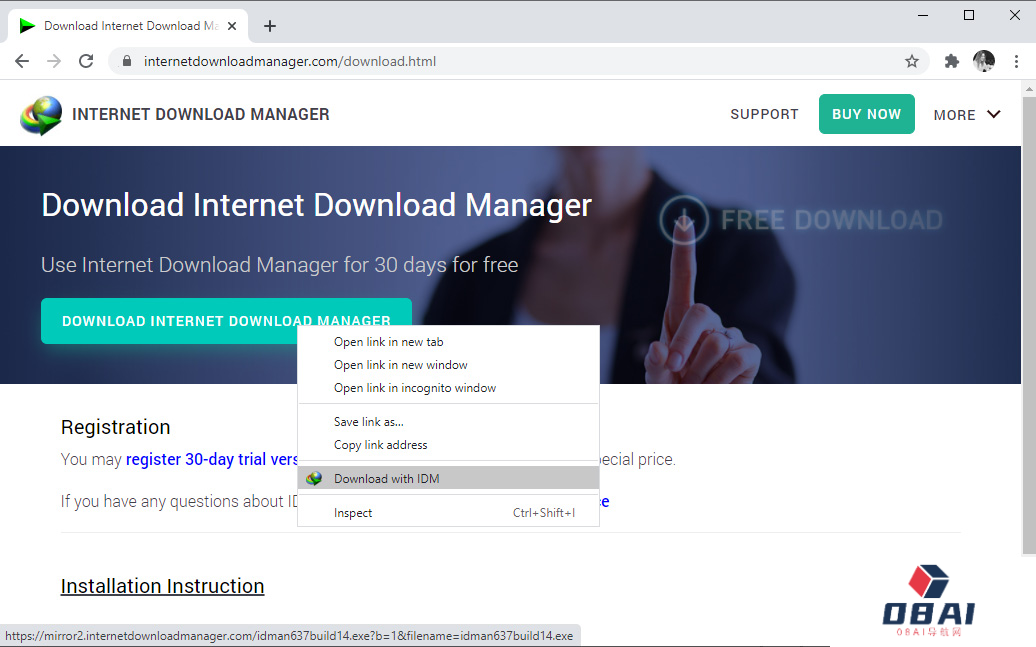Expand the MORE dropdown chevron
1036x647 pixels.
[x=994, y=114]
